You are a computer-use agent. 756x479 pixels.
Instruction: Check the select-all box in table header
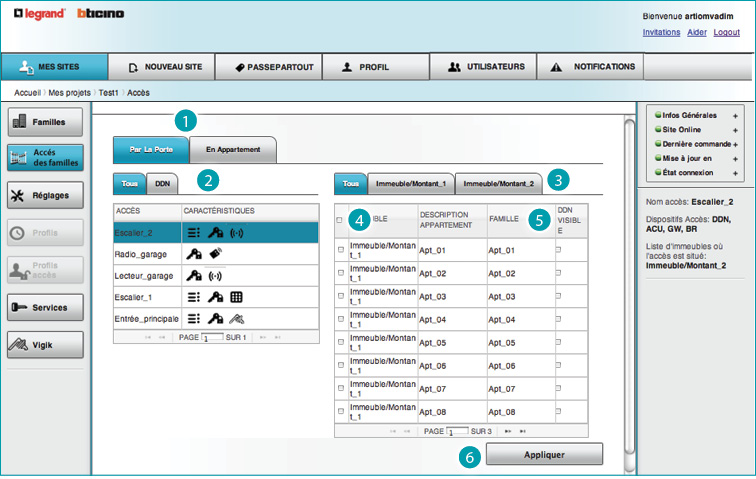340,220
